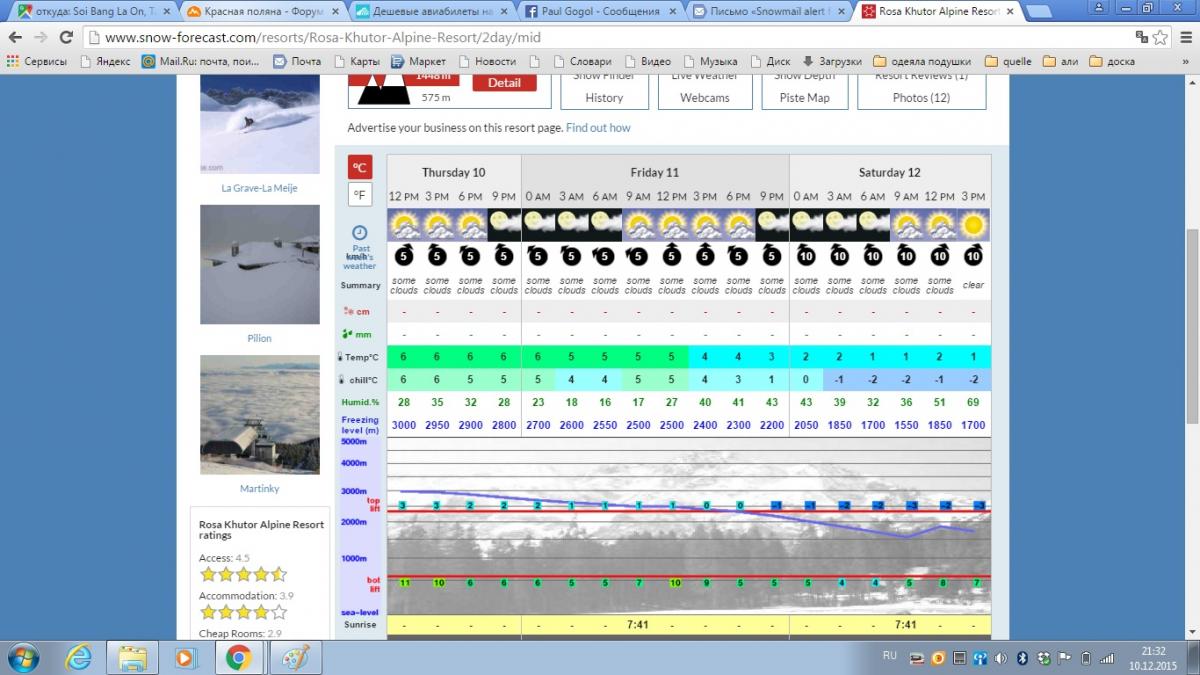Expand the доска bookmark folder
The width and height of the screenshot is (1200, 675).
coord(1111,61)
